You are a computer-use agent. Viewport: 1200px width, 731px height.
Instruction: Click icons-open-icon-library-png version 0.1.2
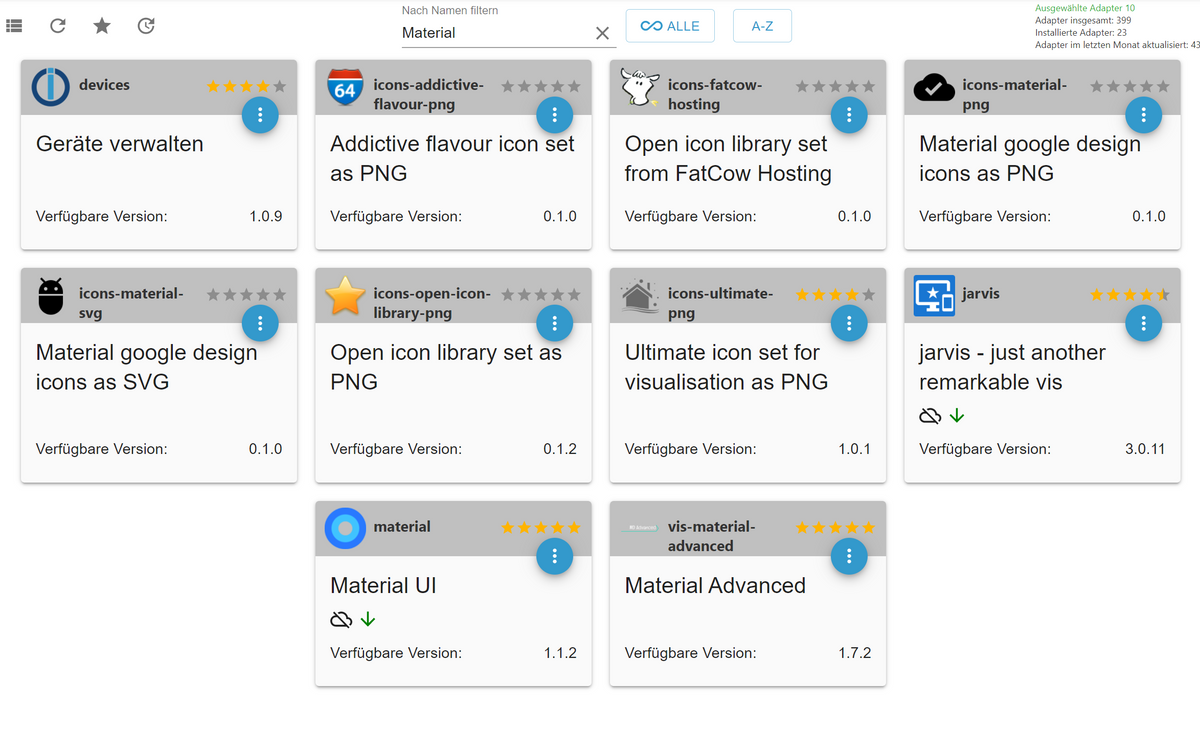pos(560,449)
